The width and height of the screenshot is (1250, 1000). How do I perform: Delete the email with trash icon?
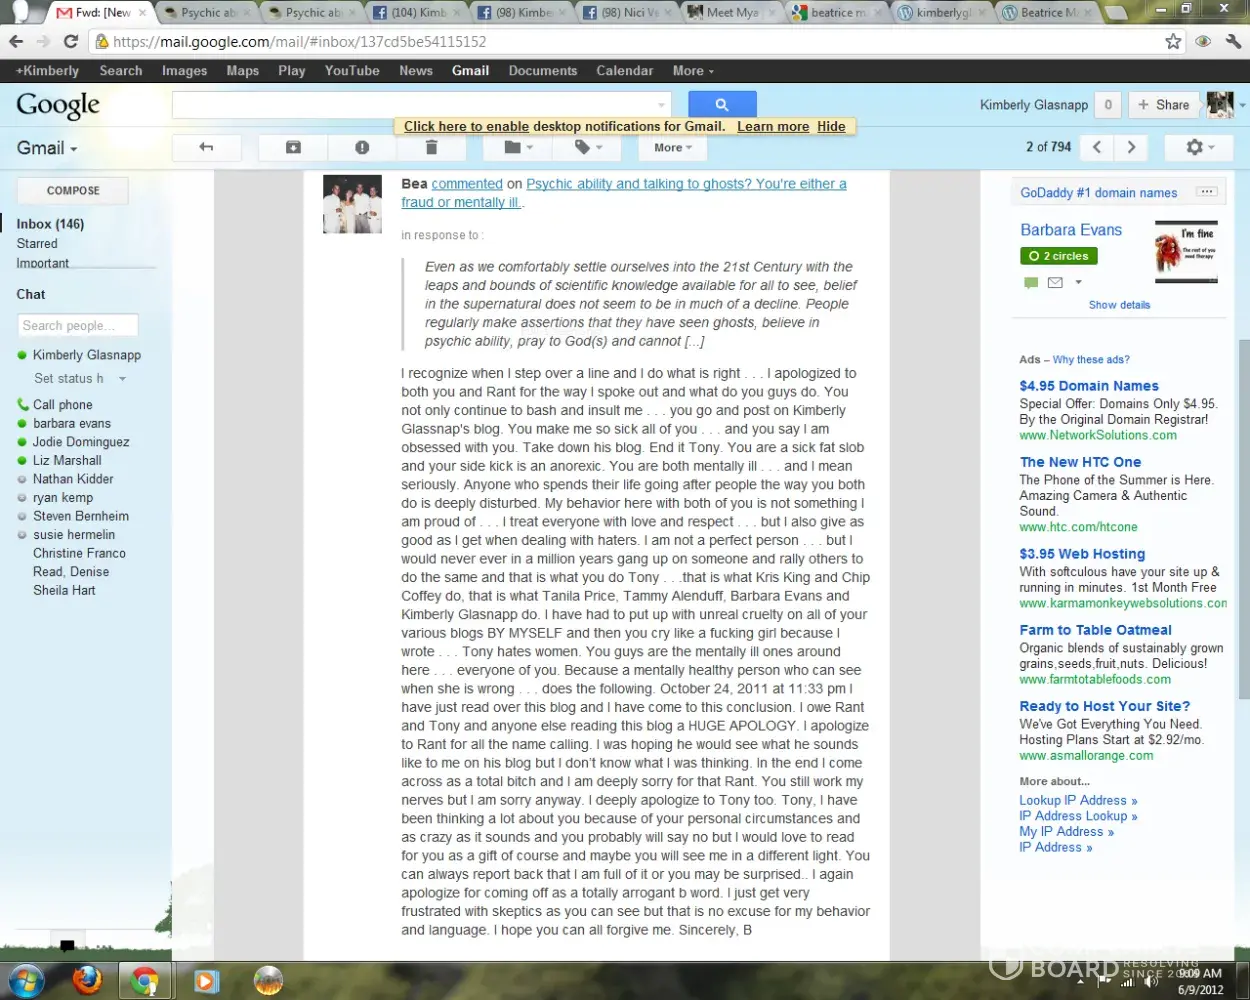(x=431, y=147)
